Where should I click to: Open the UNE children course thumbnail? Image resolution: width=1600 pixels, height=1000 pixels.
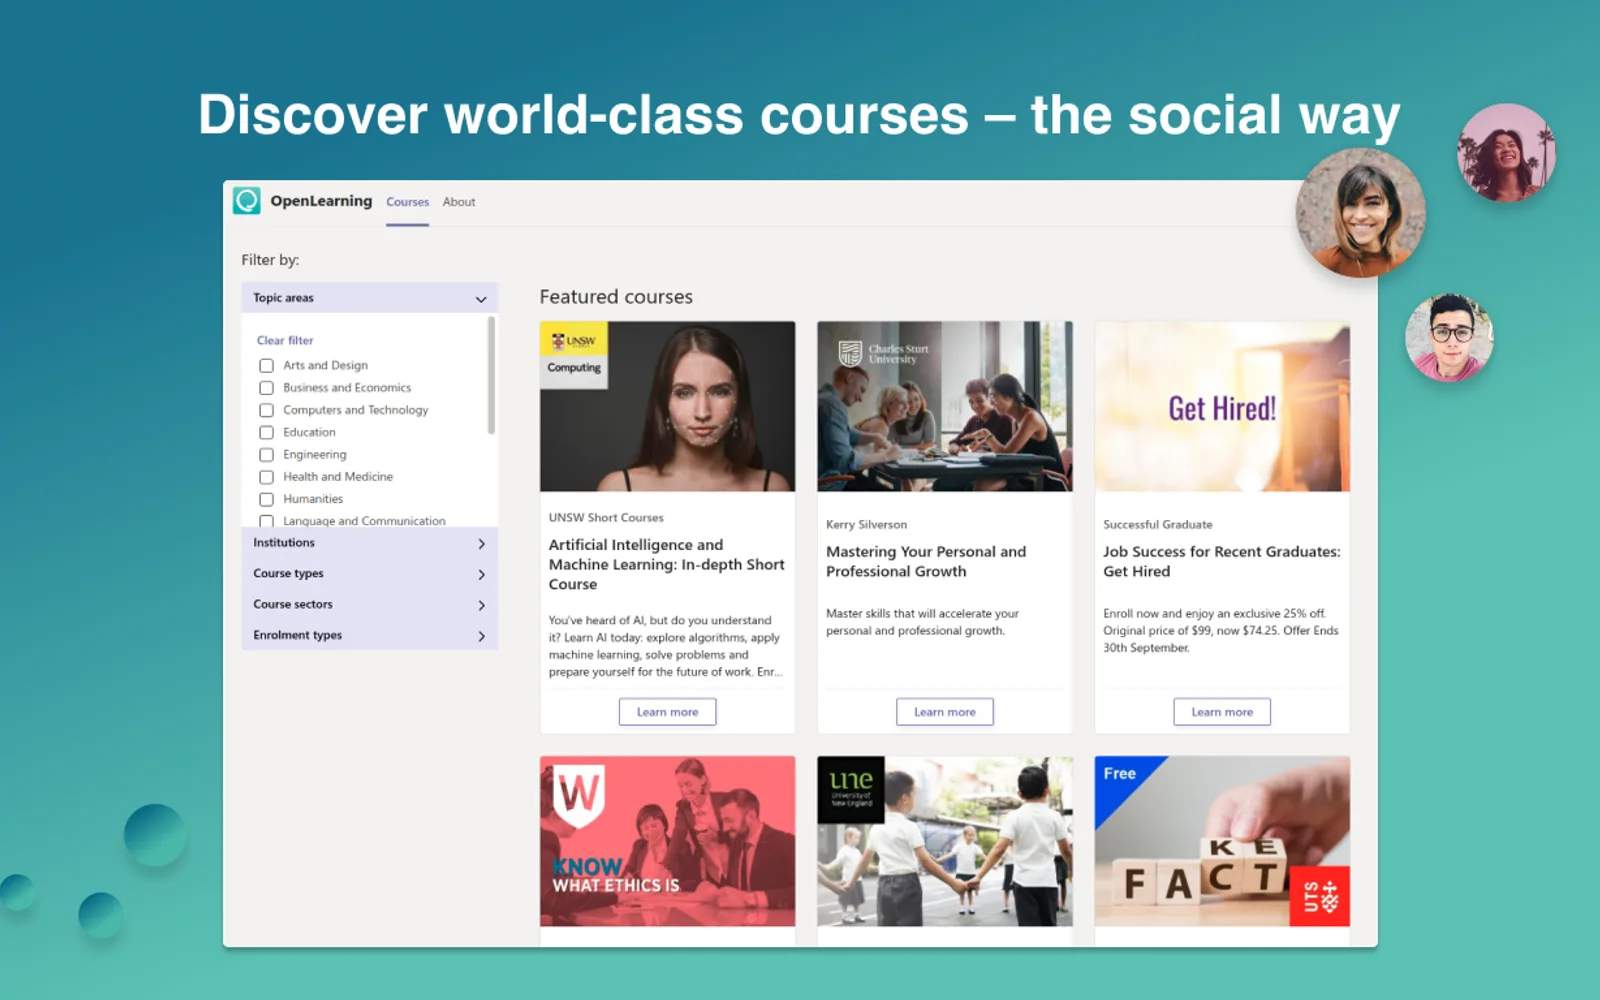(944, 841)
